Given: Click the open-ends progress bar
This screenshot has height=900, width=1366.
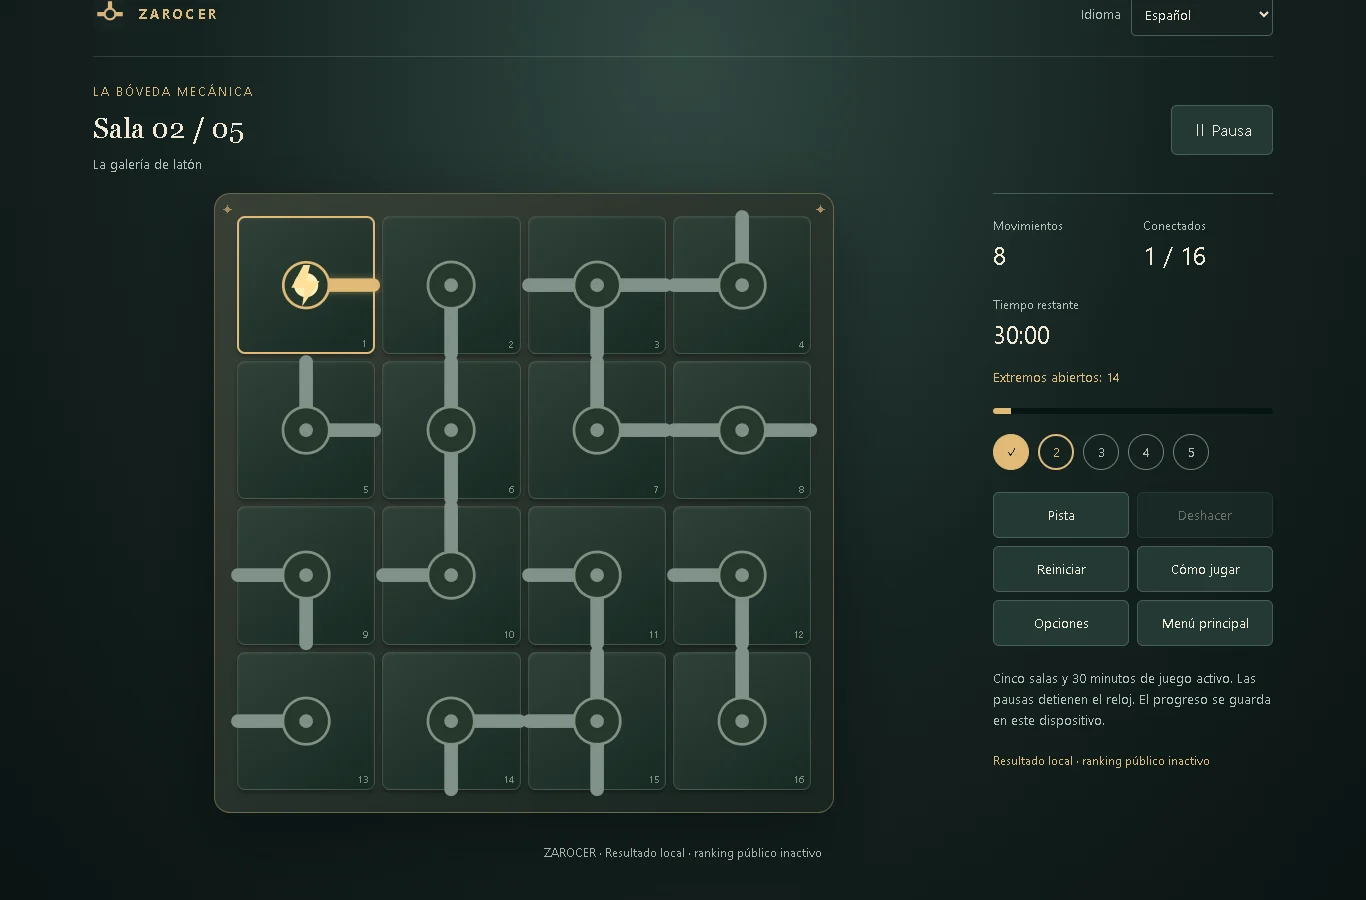Looking at the screenshot, I should (1133, 411).
